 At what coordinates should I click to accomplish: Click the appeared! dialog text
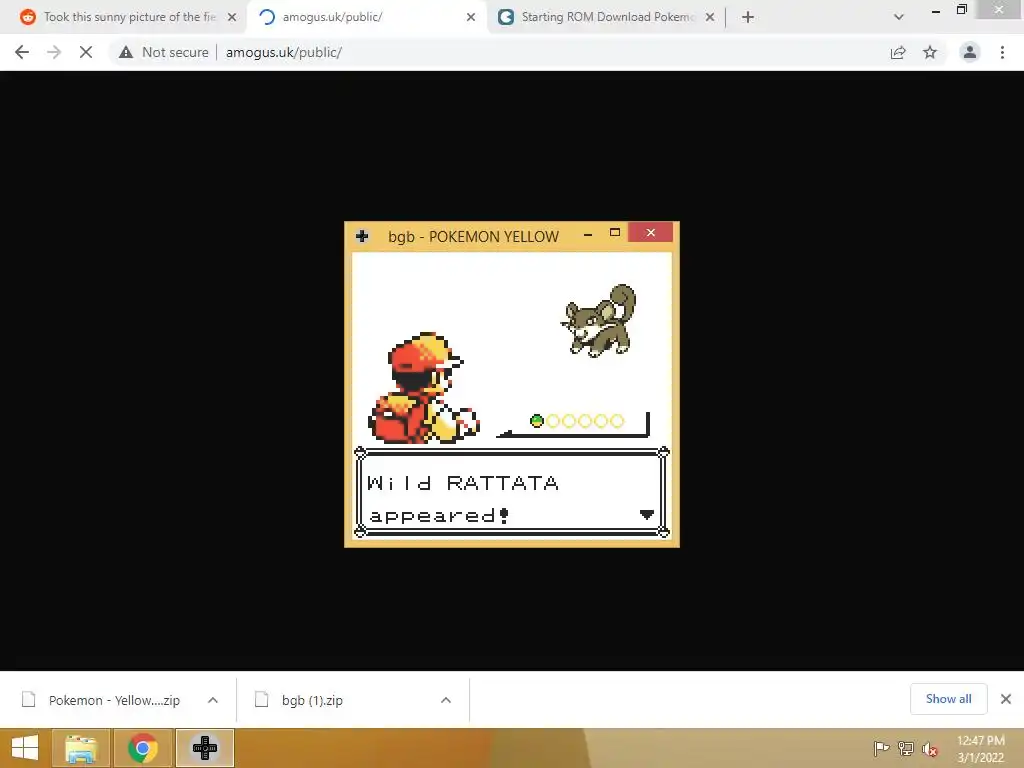[439, 516]
